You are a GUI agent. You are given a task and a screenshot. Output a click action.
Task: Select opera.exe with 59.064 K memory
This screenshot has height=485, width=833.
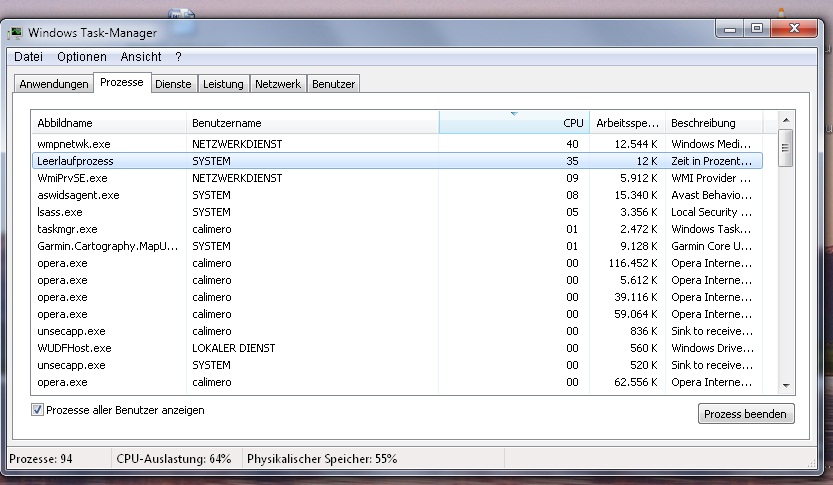click(x=397, y=314)
